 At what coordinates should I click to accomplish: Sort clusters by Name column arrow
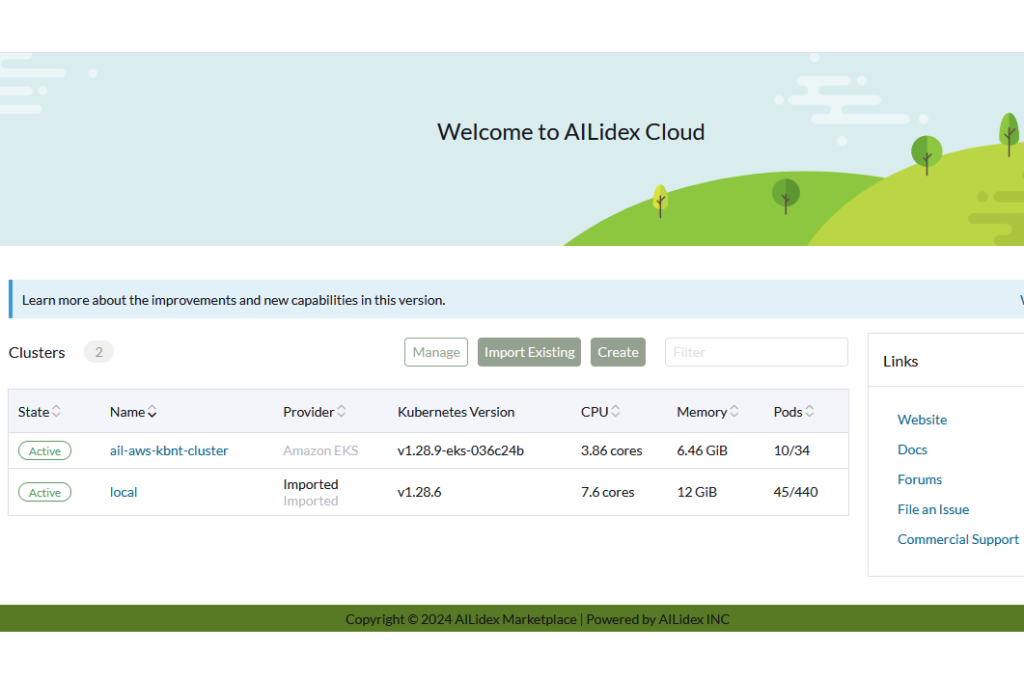[152, 412]
